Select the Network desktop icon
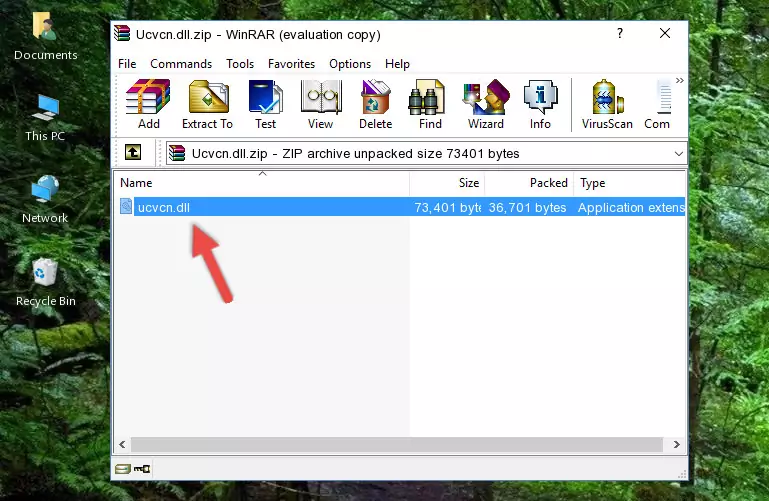769x501 pixels. point(45,200)
